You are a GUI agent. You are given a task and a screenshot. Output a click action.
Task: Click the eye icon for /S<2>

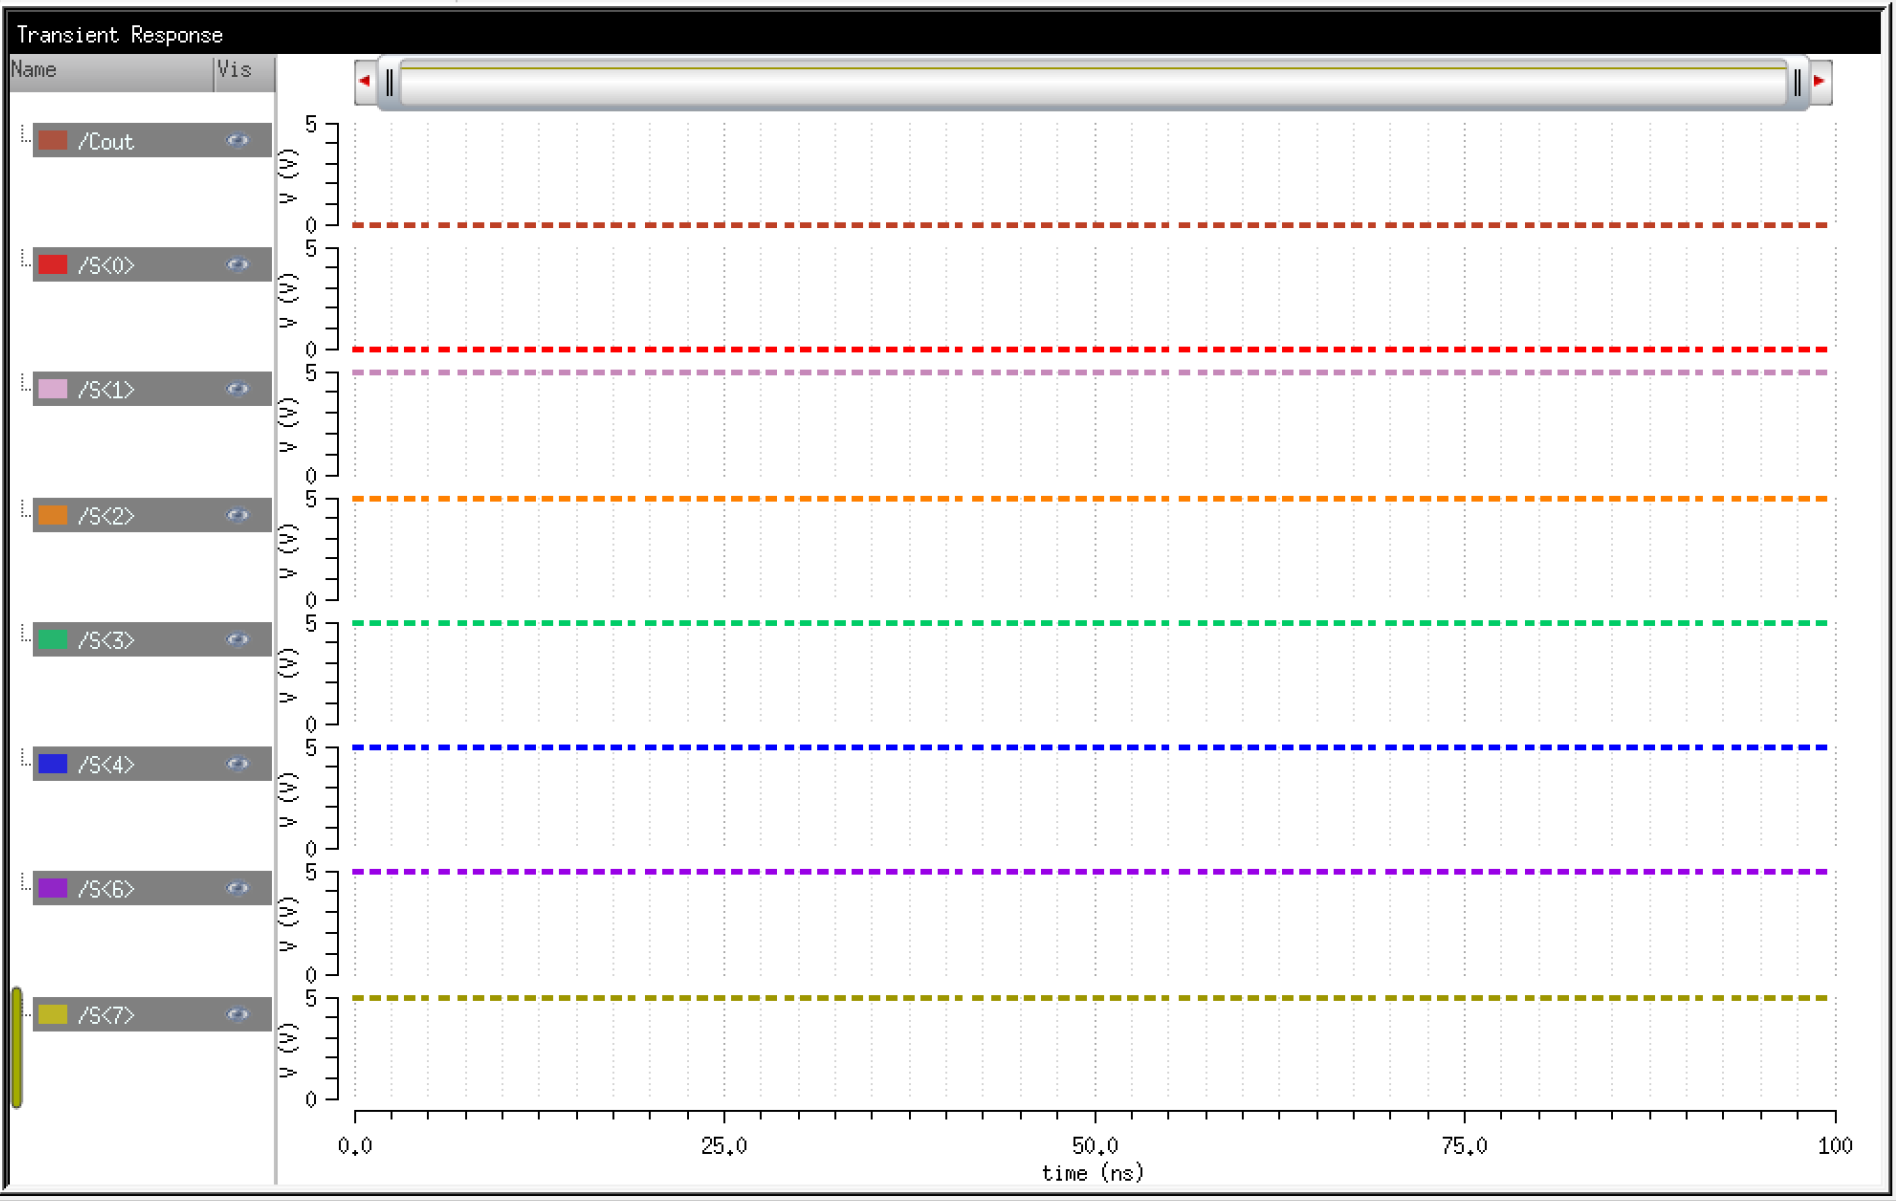click(x=237, y=515)
